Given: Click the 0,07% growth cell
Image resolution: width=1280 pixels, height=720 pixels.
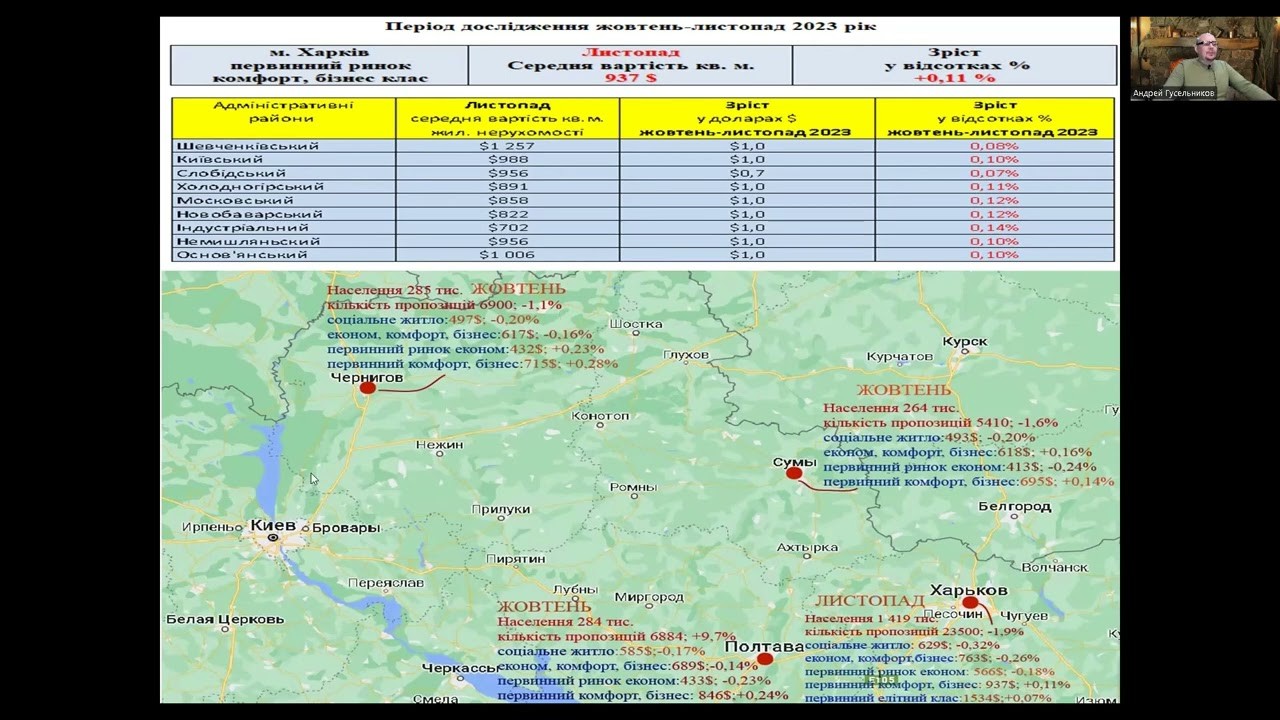Looking at the screenshot, I should 994,173.
